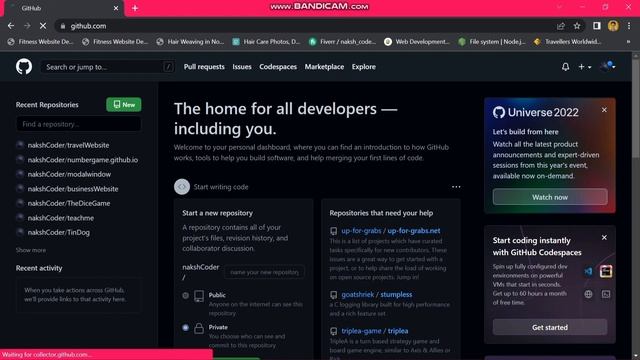Open Explore in the header
The width and height of the screenshot is (640, 360).
pyautogui.click(x=363, y=67)
